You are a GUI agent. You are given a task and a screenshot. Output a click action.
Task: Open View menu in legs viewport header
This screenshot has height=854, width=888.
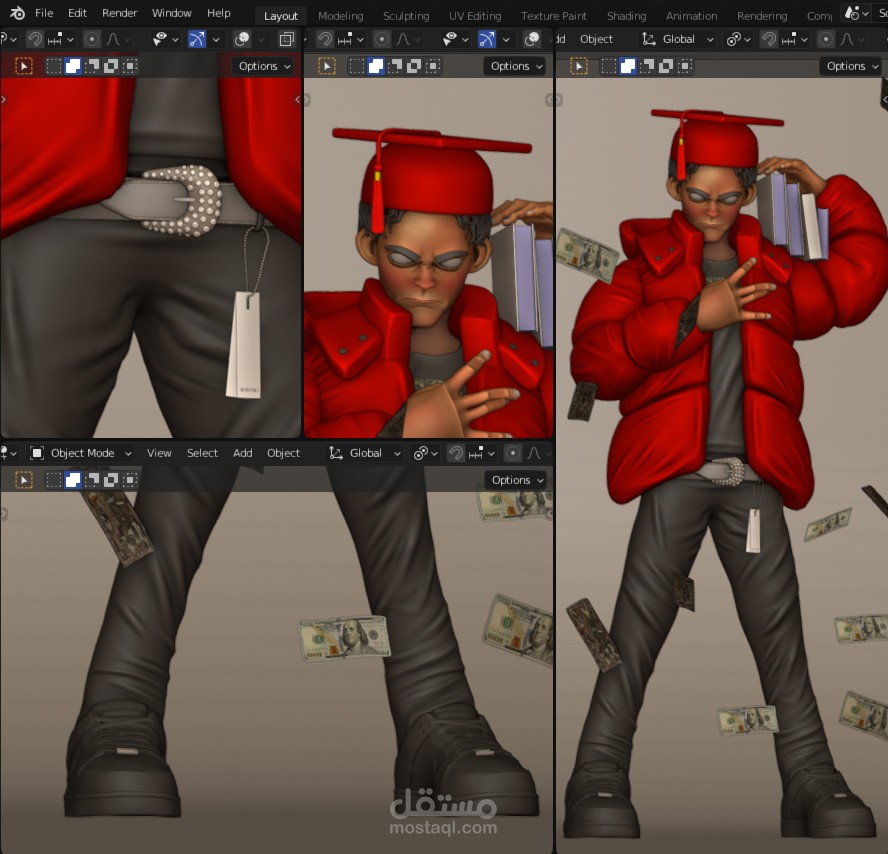tap(159, 453)
